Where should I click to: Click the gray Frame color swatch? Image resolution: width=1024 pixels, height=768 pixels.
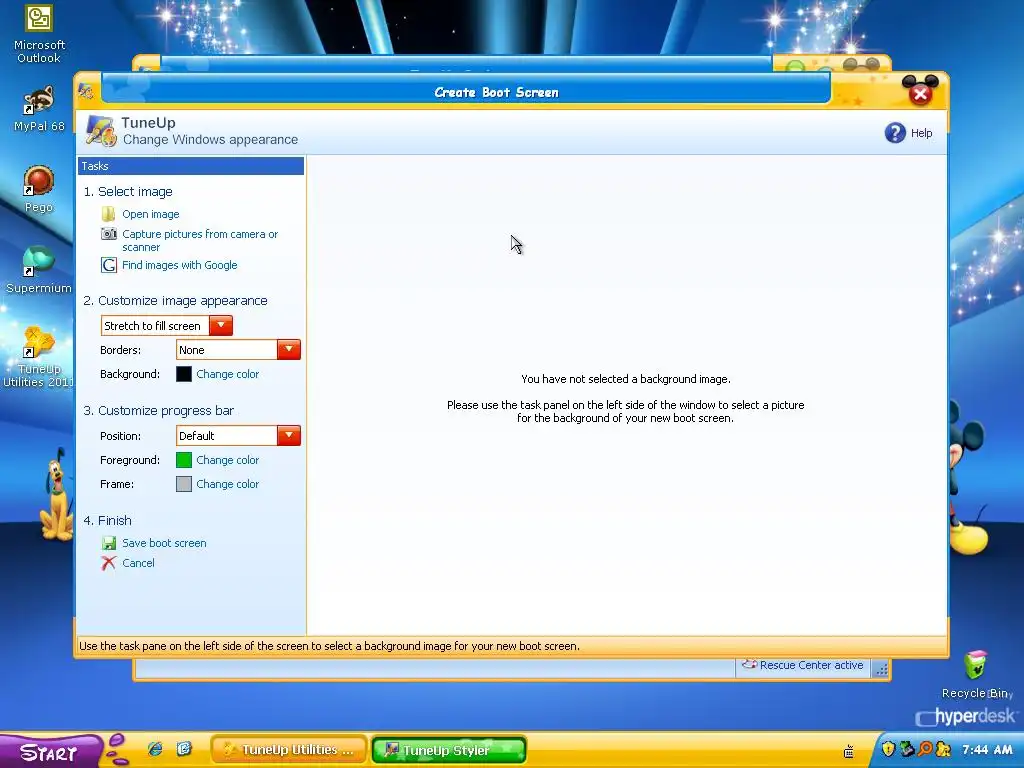[x=184, y=484]
